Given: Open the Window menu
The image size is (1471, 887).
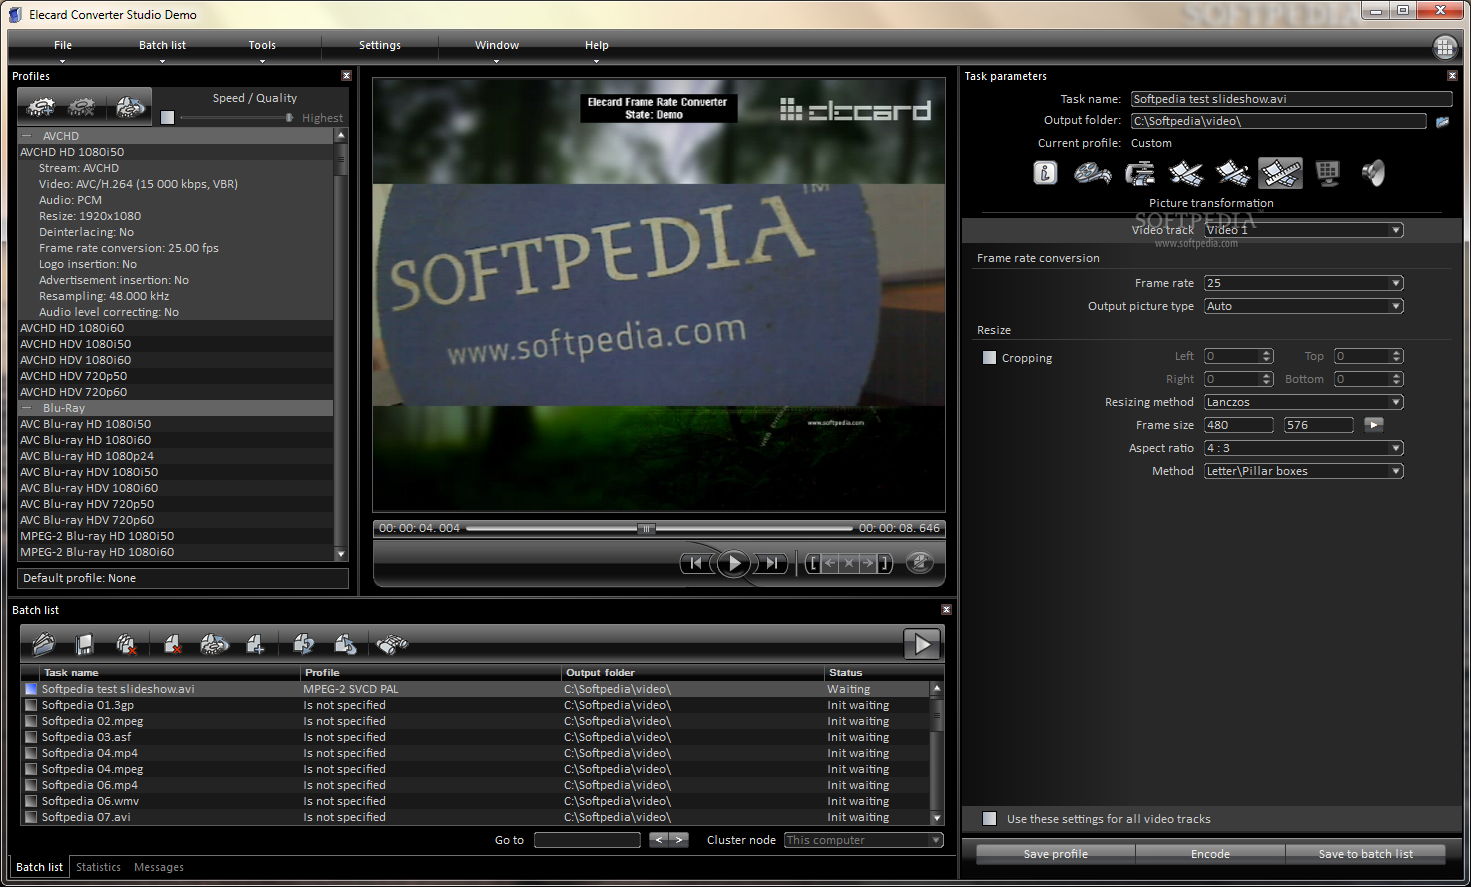Looking at the screenshot, I should (x=496, y=45).
